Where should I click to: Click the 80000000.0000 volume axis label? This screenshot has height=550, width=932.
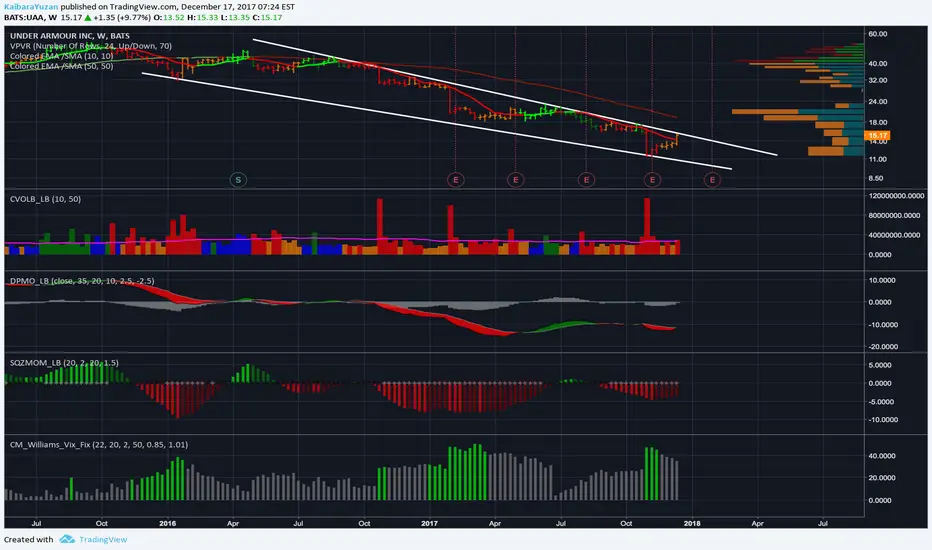(x=895, y=215)
